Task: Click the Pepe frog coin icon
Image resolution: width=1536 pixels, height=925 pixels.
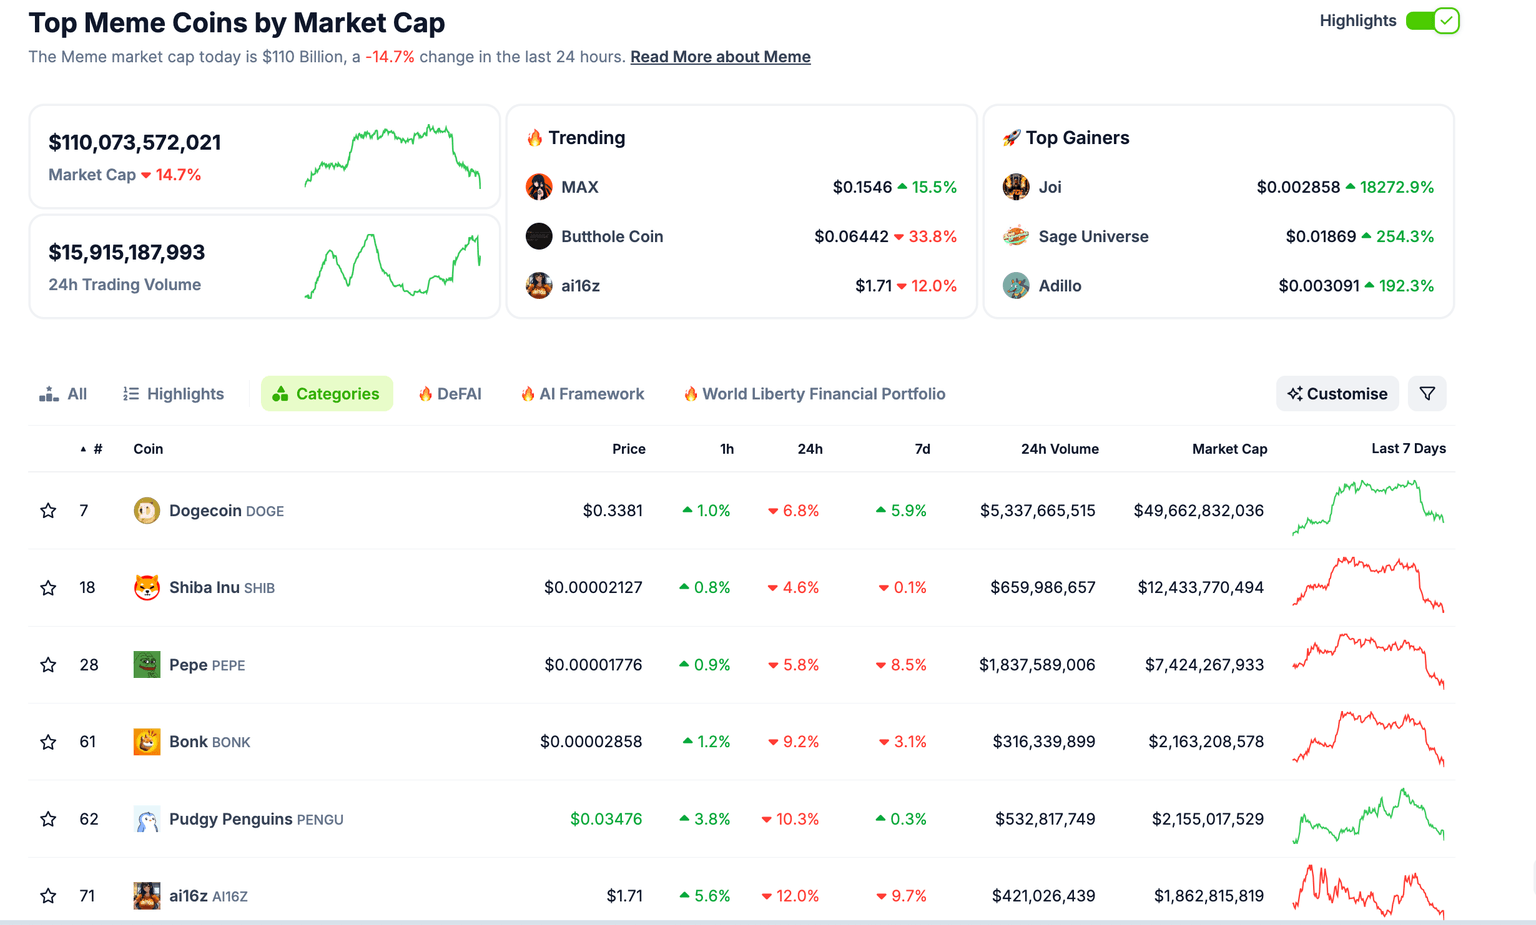Action: click(146, 665)
